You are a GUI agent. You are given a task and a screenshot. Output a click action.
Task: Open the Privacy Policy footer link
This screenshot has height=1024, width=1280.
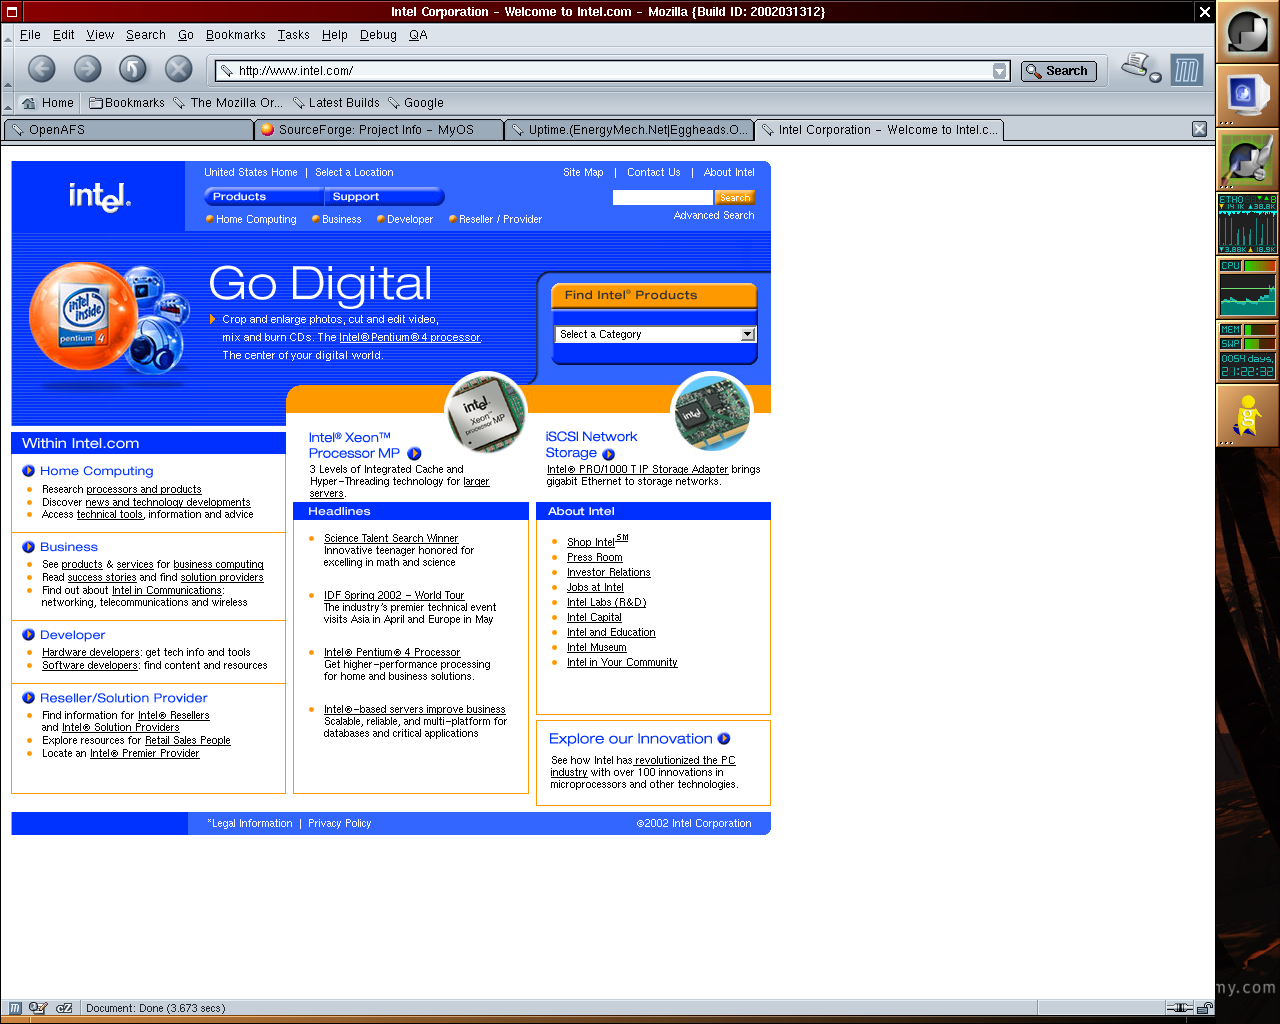(340, 824)
